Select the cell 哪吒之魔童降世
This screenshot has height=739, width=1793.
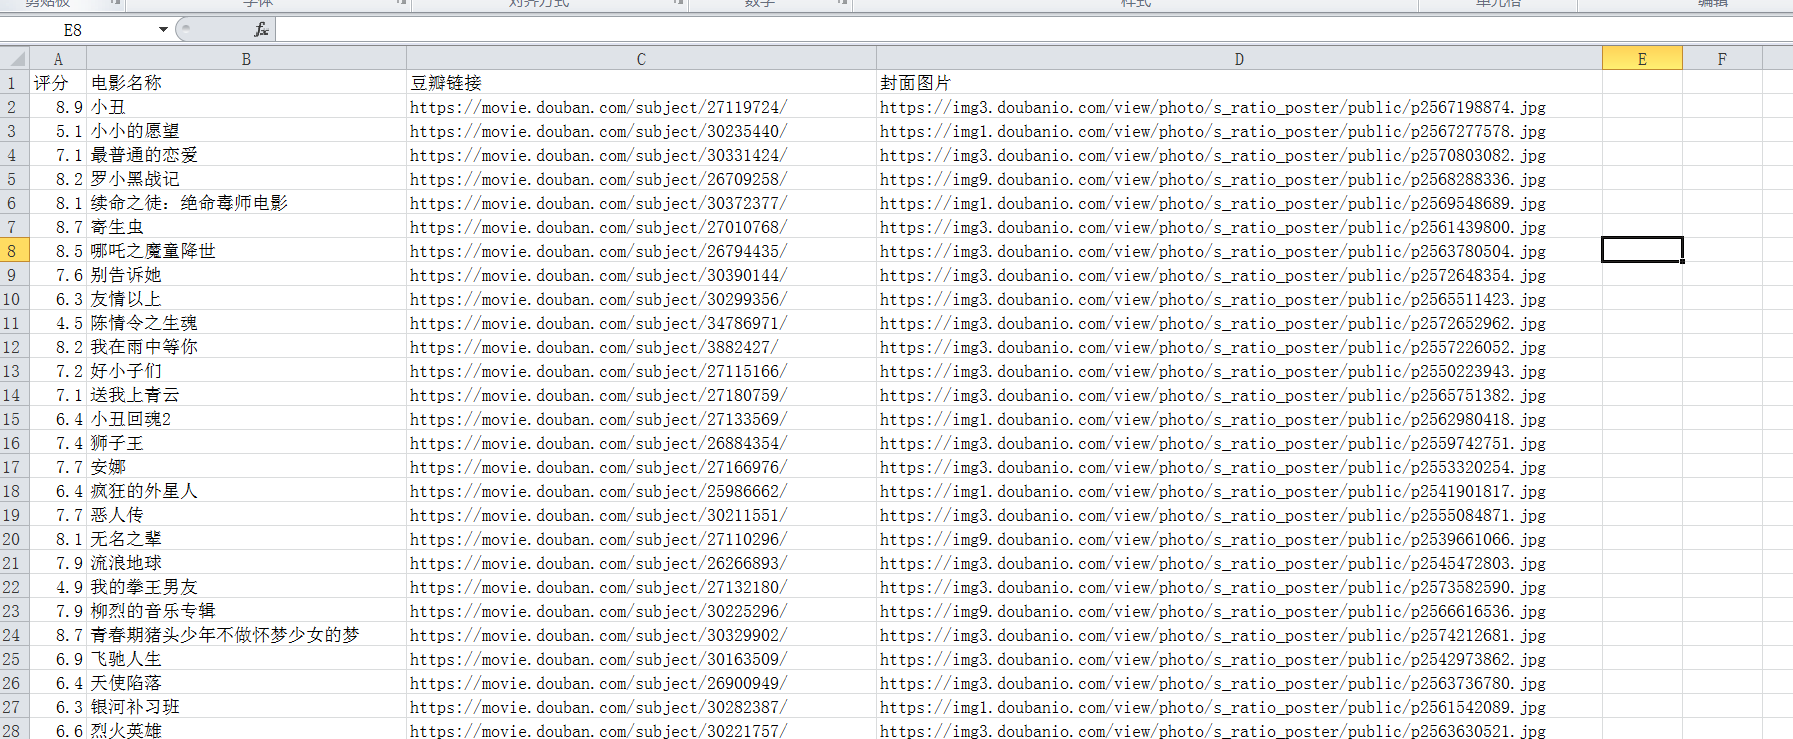point(246,251)
